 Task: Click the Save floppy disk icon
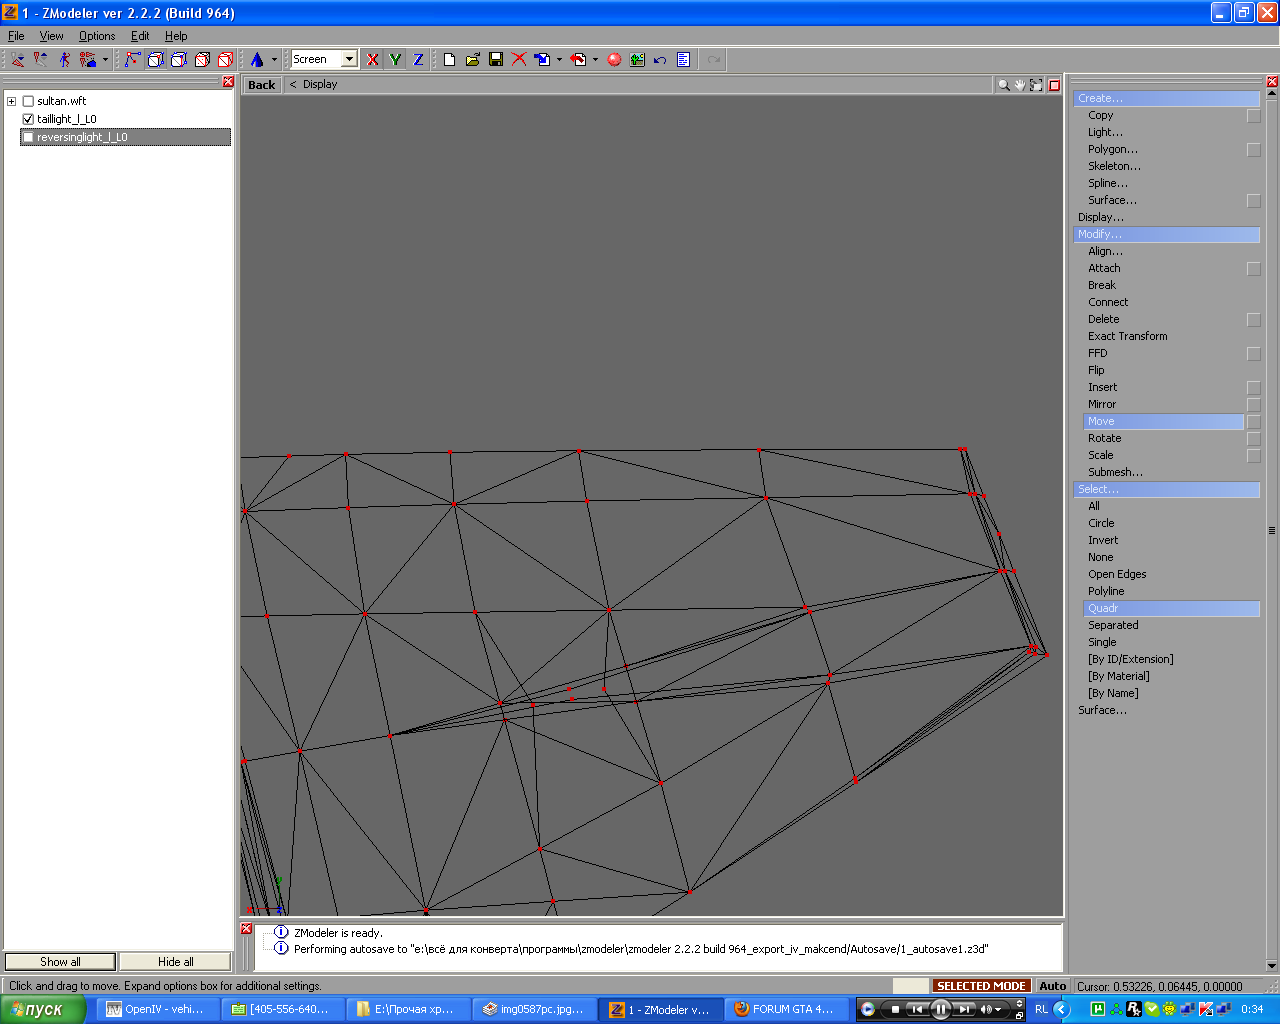click(495, 60)
